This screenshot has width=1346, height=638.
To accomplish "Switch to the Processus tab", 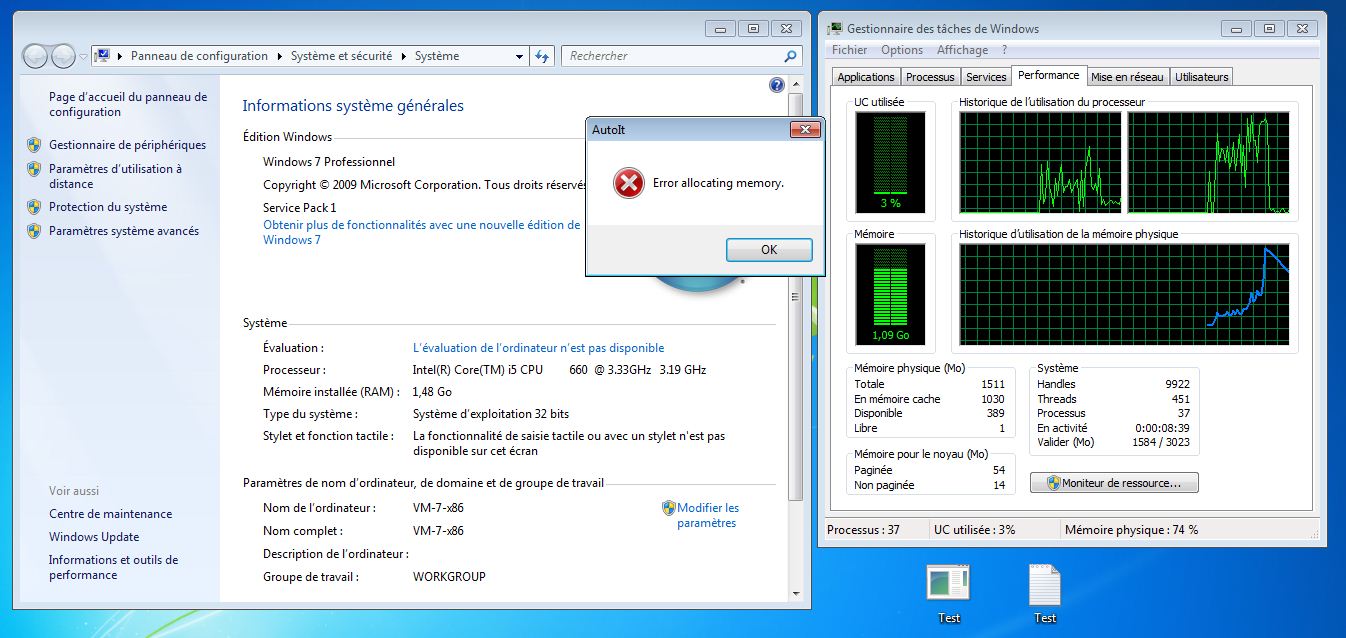I will coord(930,77).
